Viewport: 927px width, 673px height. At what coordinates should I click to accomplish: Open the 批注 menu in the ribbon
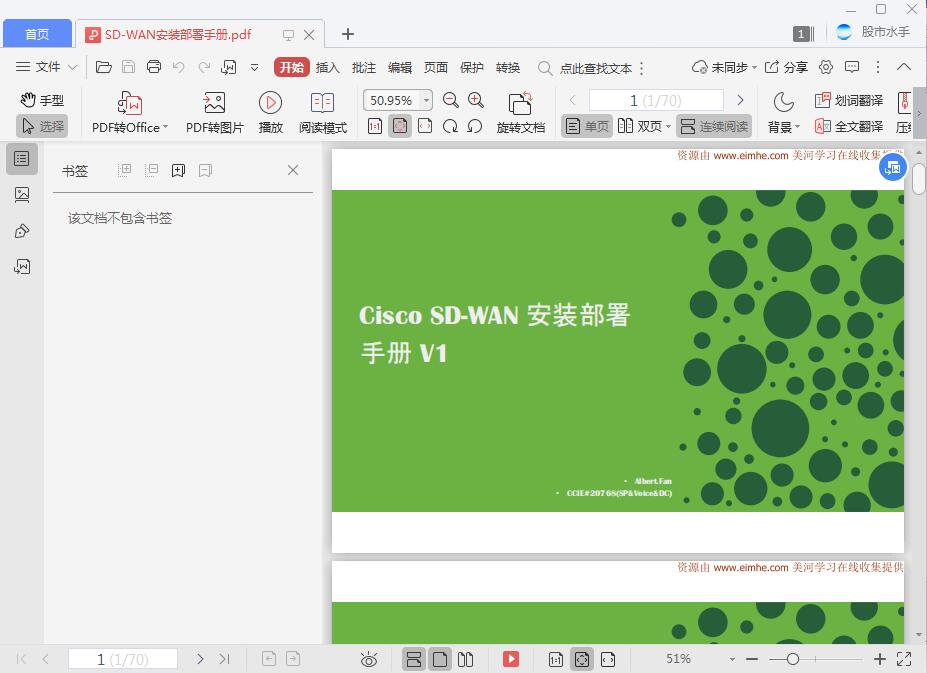tap(363, 68)
